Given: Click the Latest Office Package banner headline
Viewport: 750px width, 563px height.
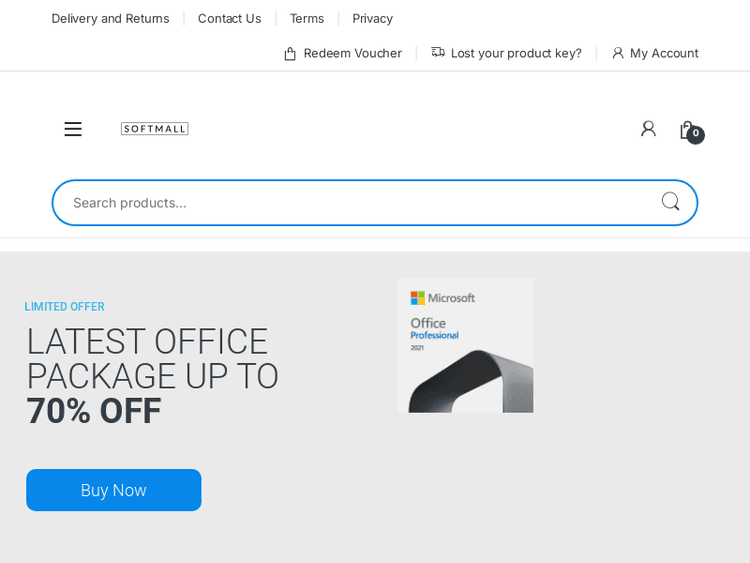Looking at the screenshot, I should [x=152, y=375].
